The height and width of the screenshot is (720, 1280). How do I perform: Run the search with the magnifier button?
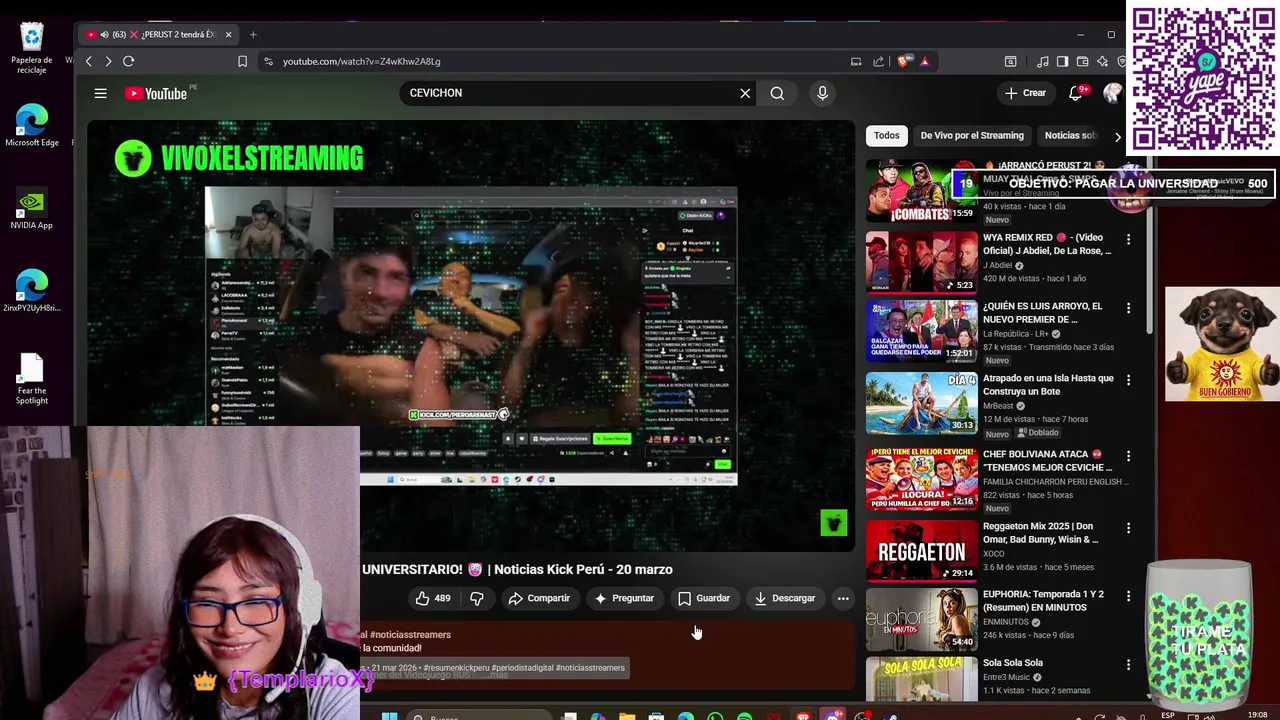tap(777, 93)
